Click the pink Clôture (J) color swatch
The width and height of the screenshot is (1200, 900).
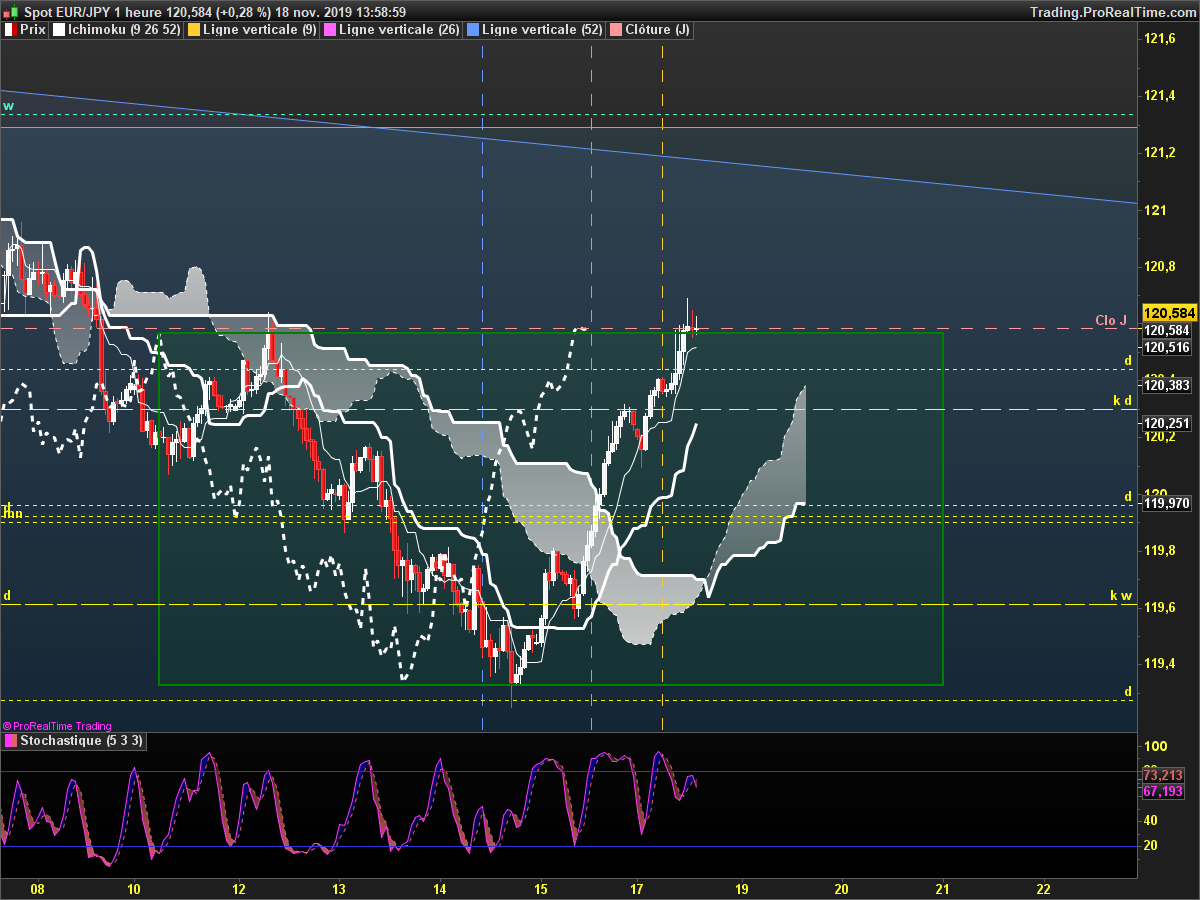(616, 30)
